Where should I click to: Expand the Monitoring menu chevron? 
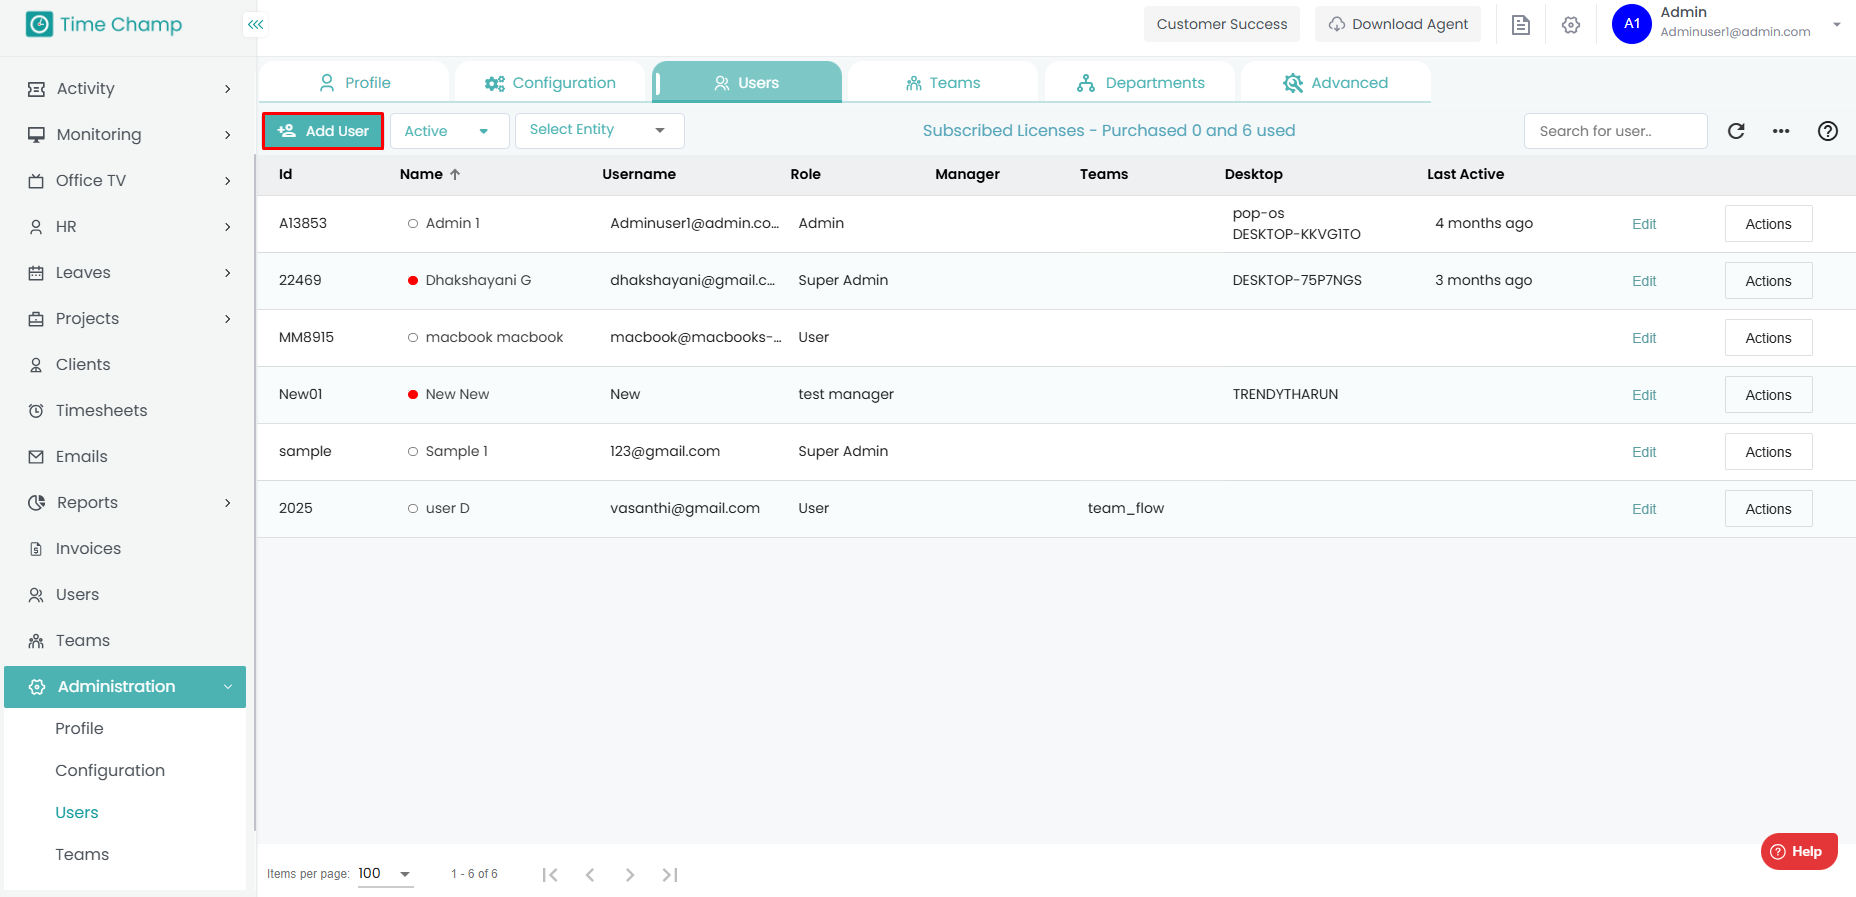[228, 135]
